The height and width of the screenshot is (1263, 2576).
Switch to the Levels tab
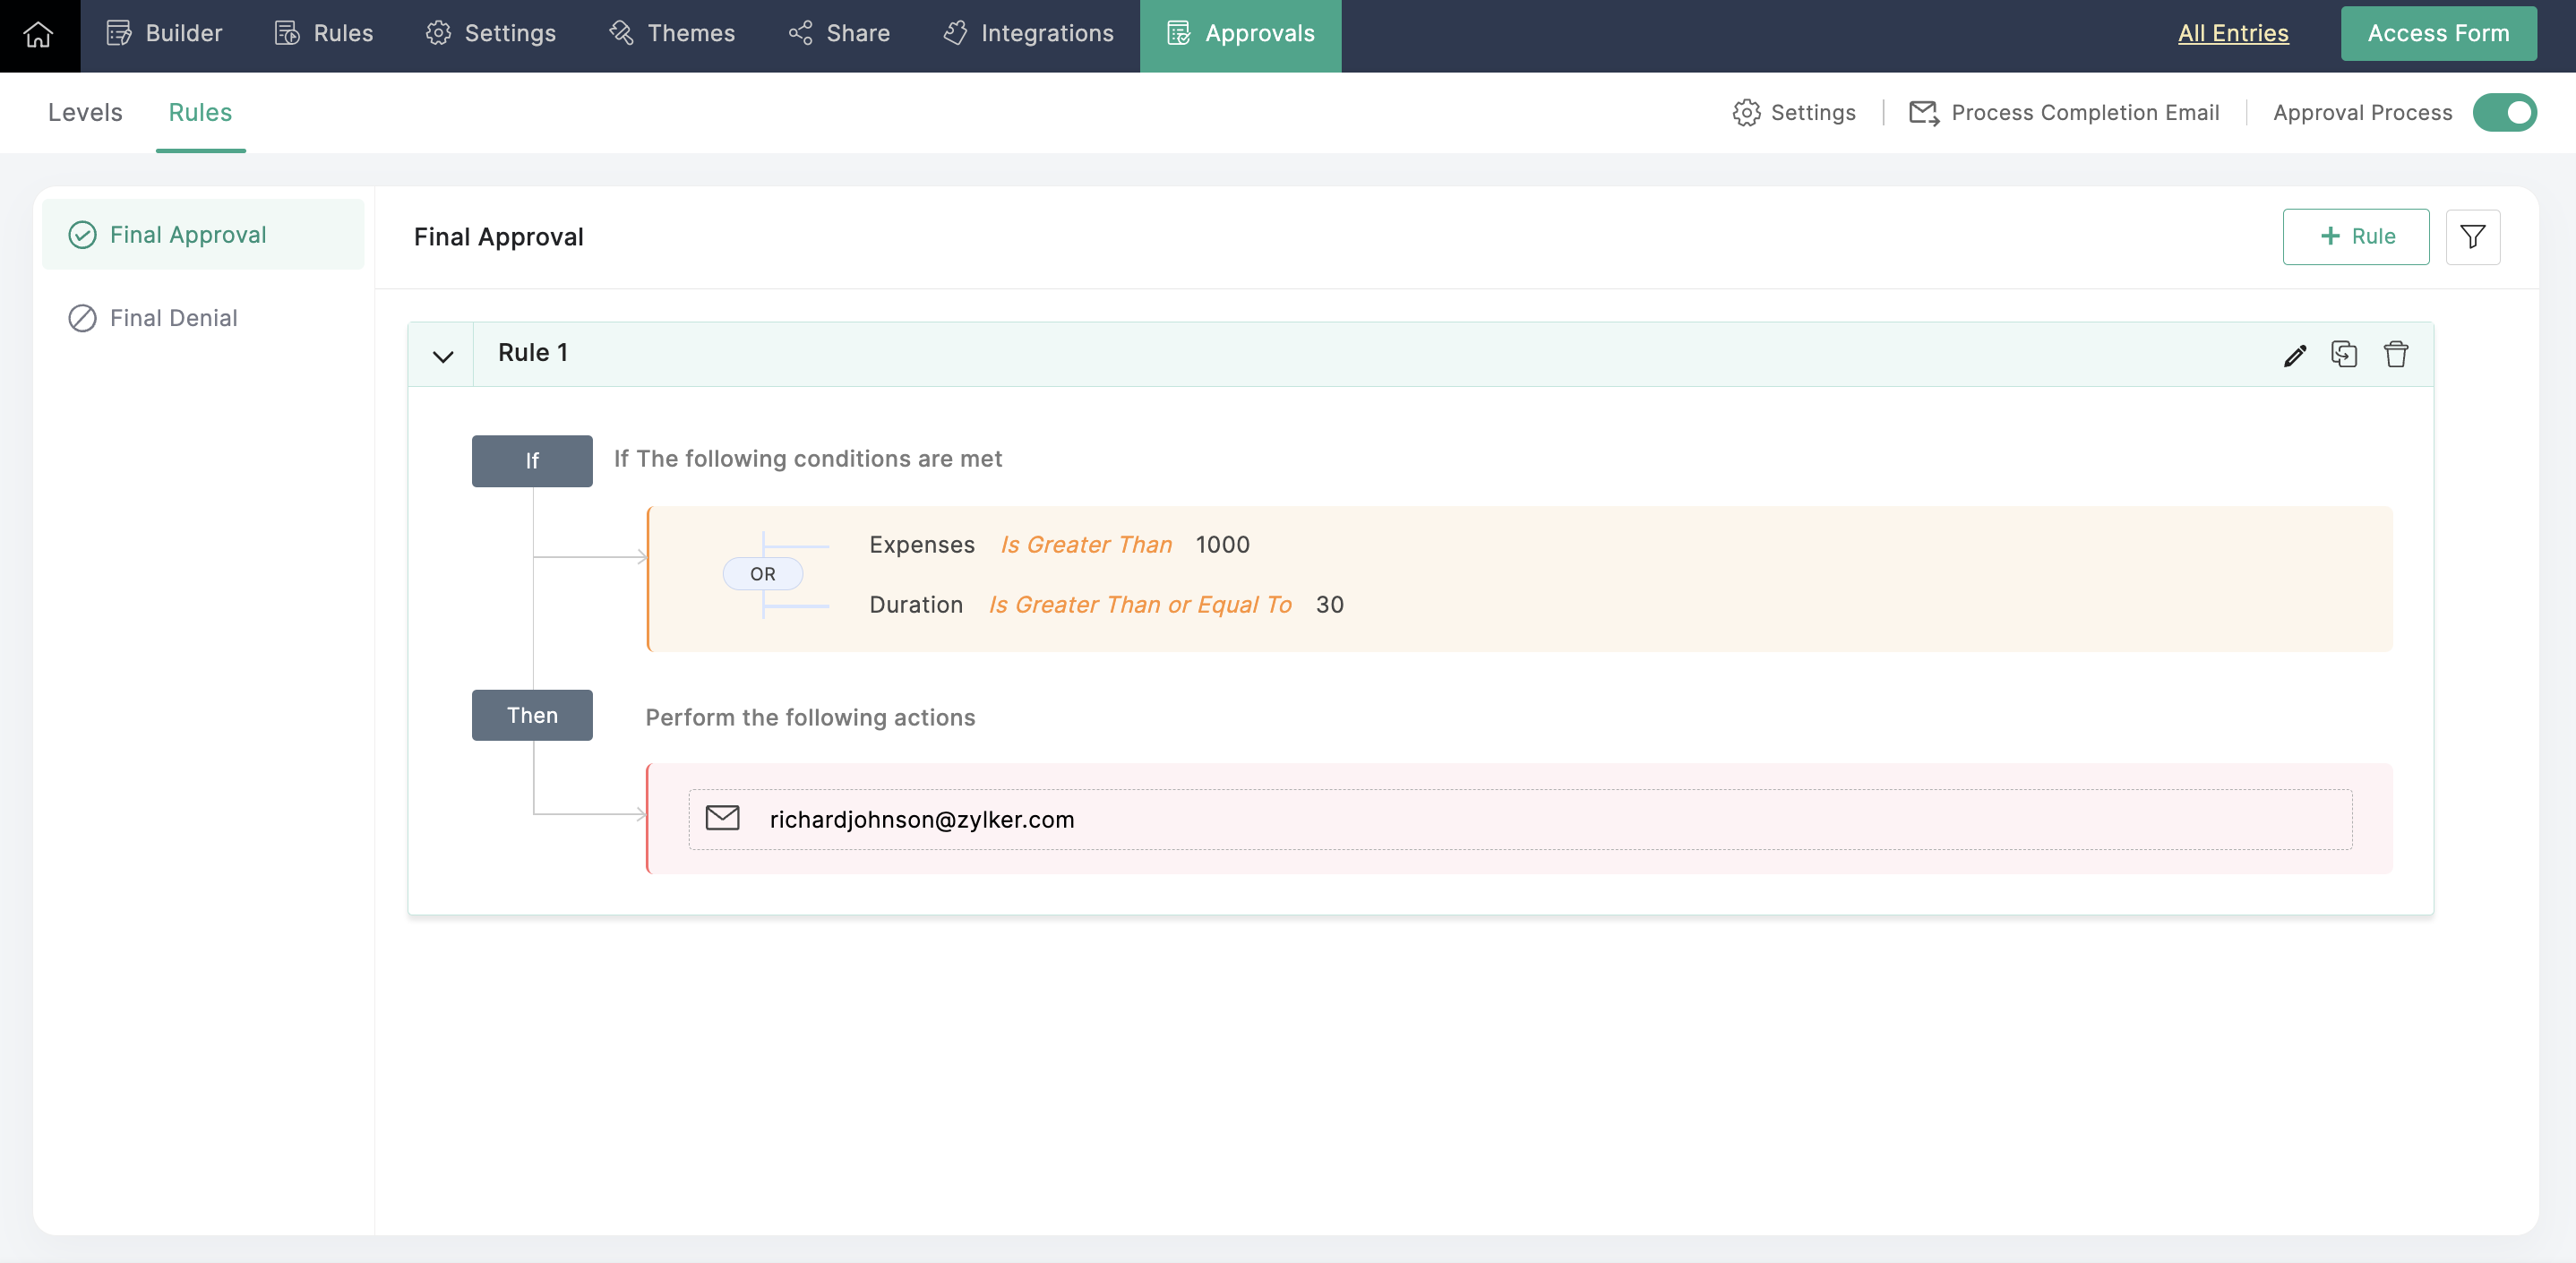click(85, 113)
